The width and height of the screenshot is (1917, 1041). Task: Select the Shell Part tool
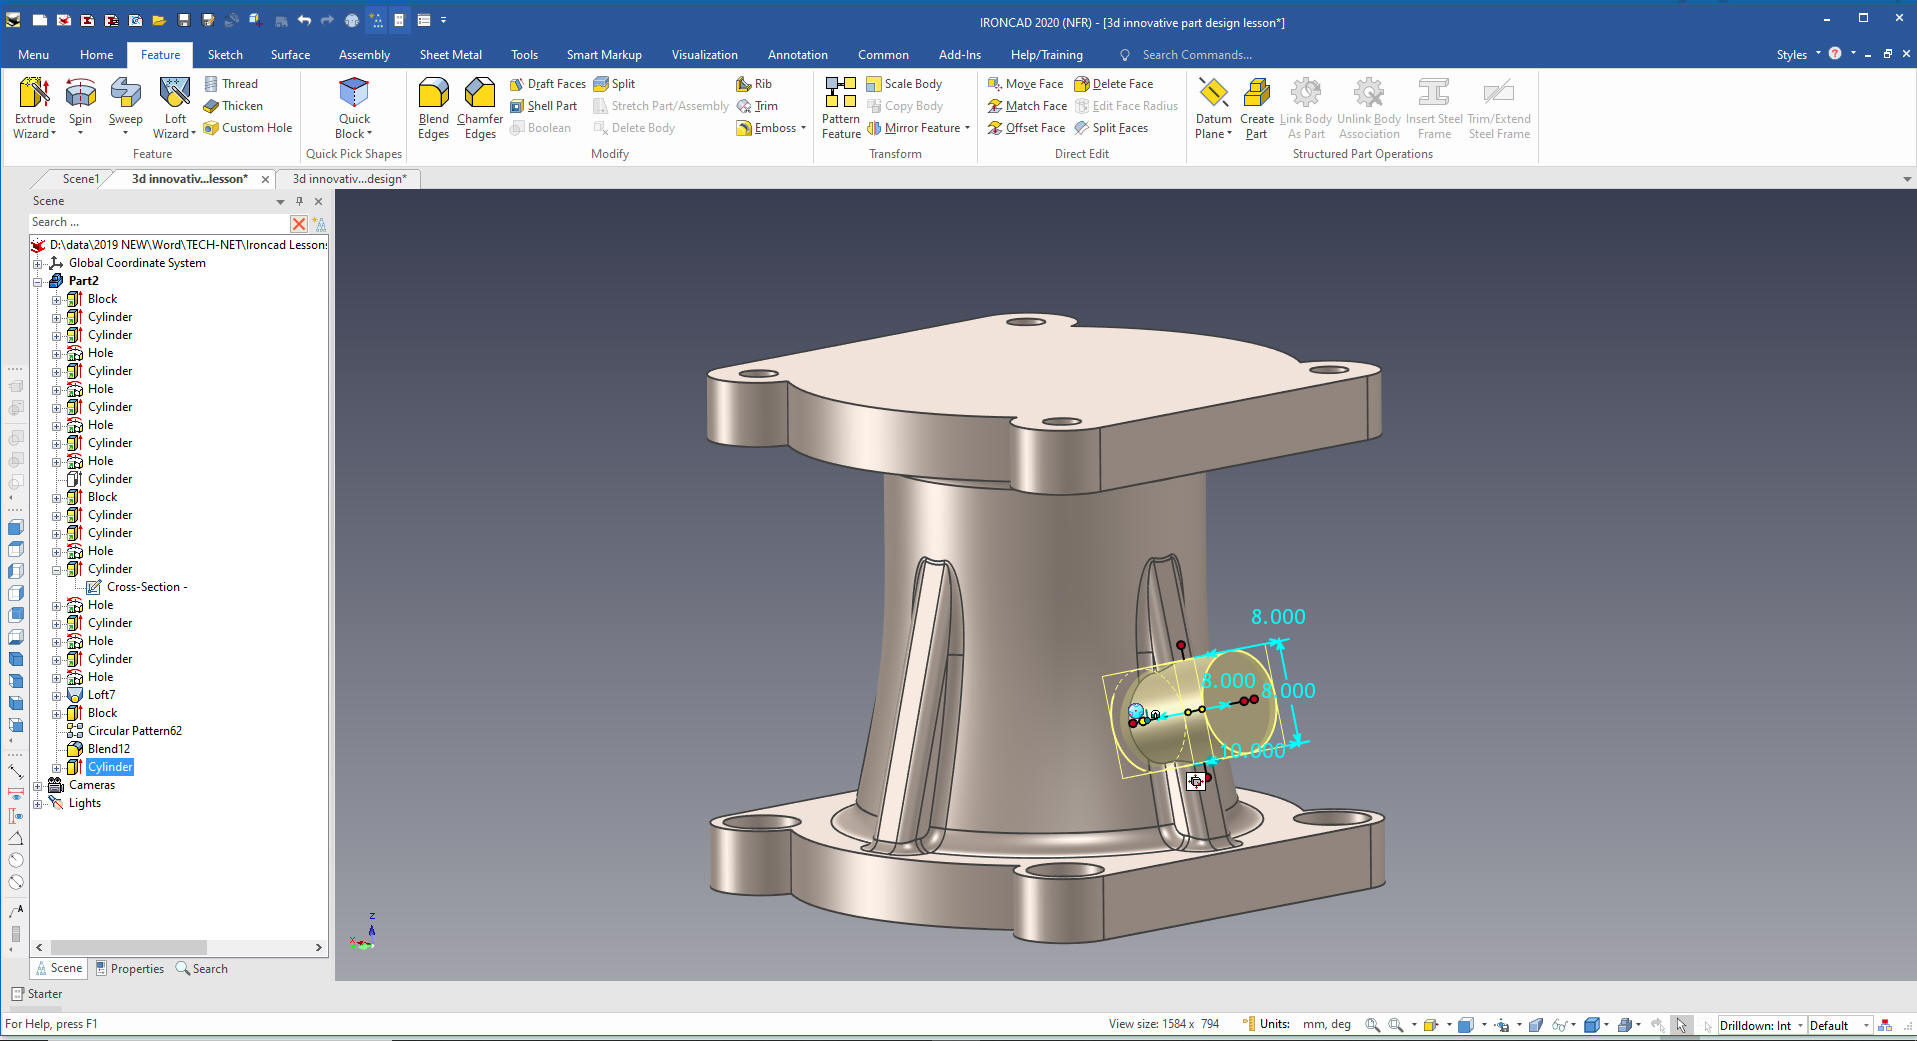tap(543, 106)
